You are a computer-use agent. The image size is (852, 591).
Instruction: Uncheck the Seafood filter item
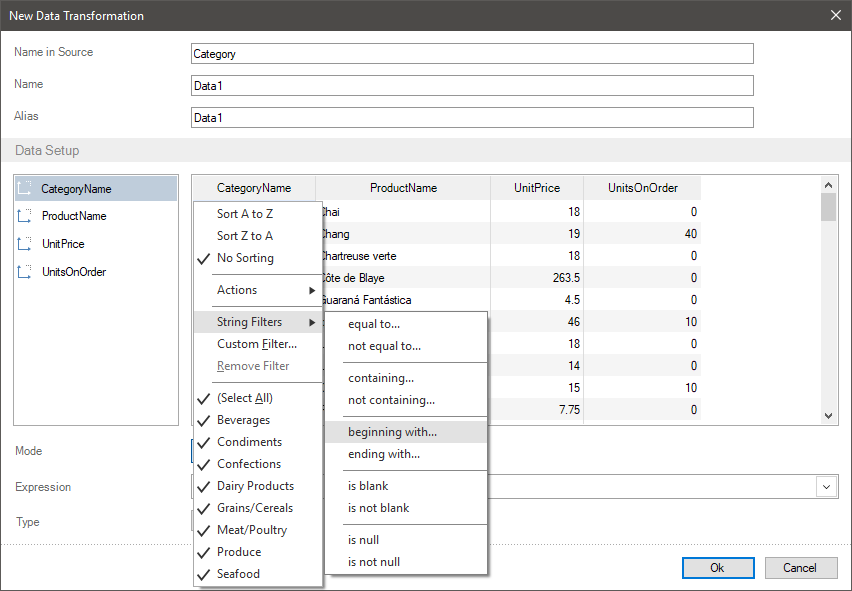pyautogui.click(x=238, y=574)
